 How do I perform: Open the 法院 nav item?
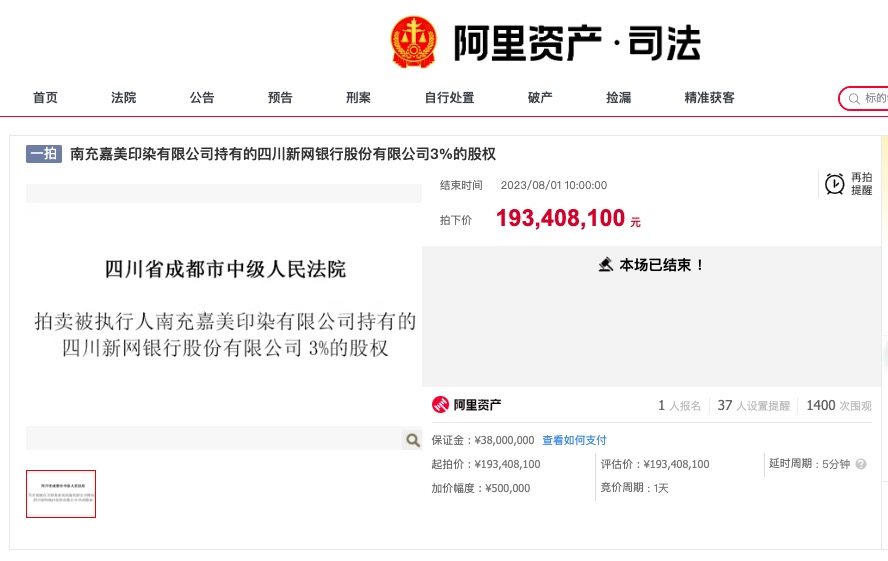coord(123,97)
